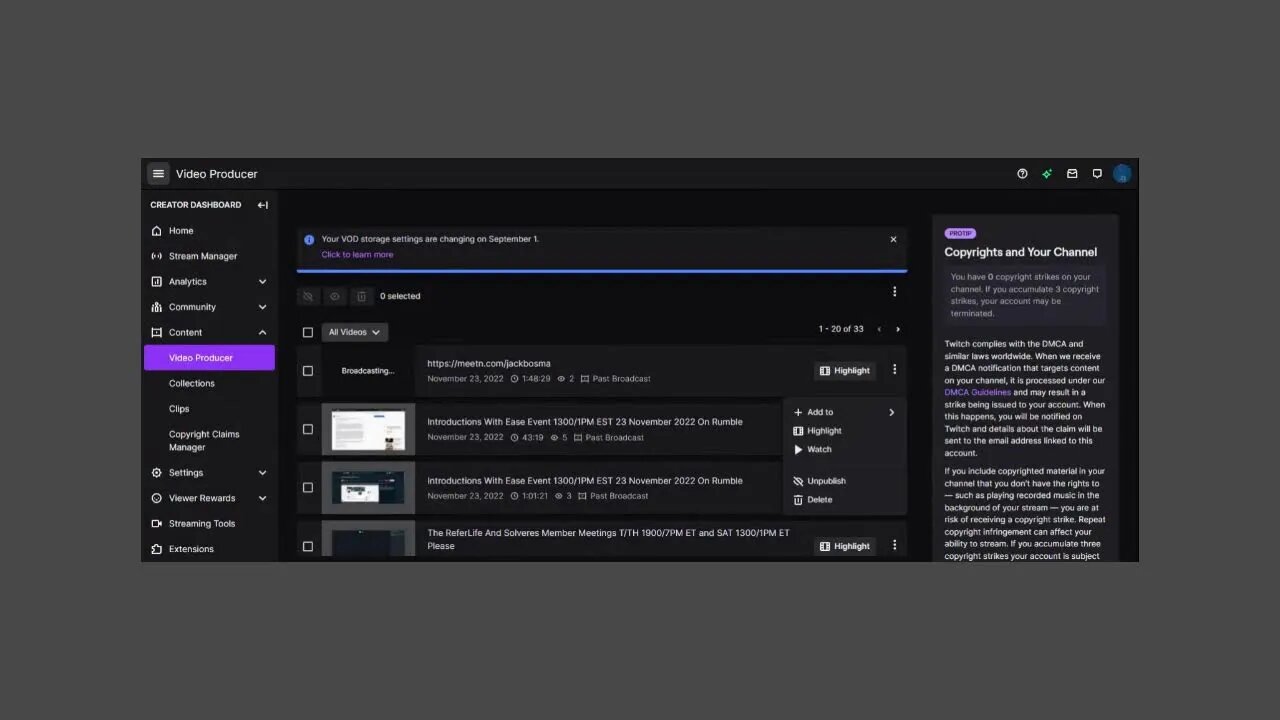Screen dimensions: 1280x720
Task: Open Collections in sidebar
Action: (x=191, y=383)
